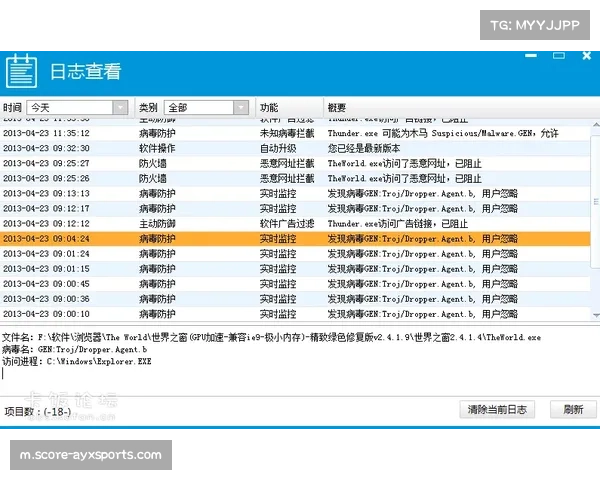Select the highlighted 09:04:24 log entry
The height and width of the screenshot is (480, 600).
click(300, 239)
